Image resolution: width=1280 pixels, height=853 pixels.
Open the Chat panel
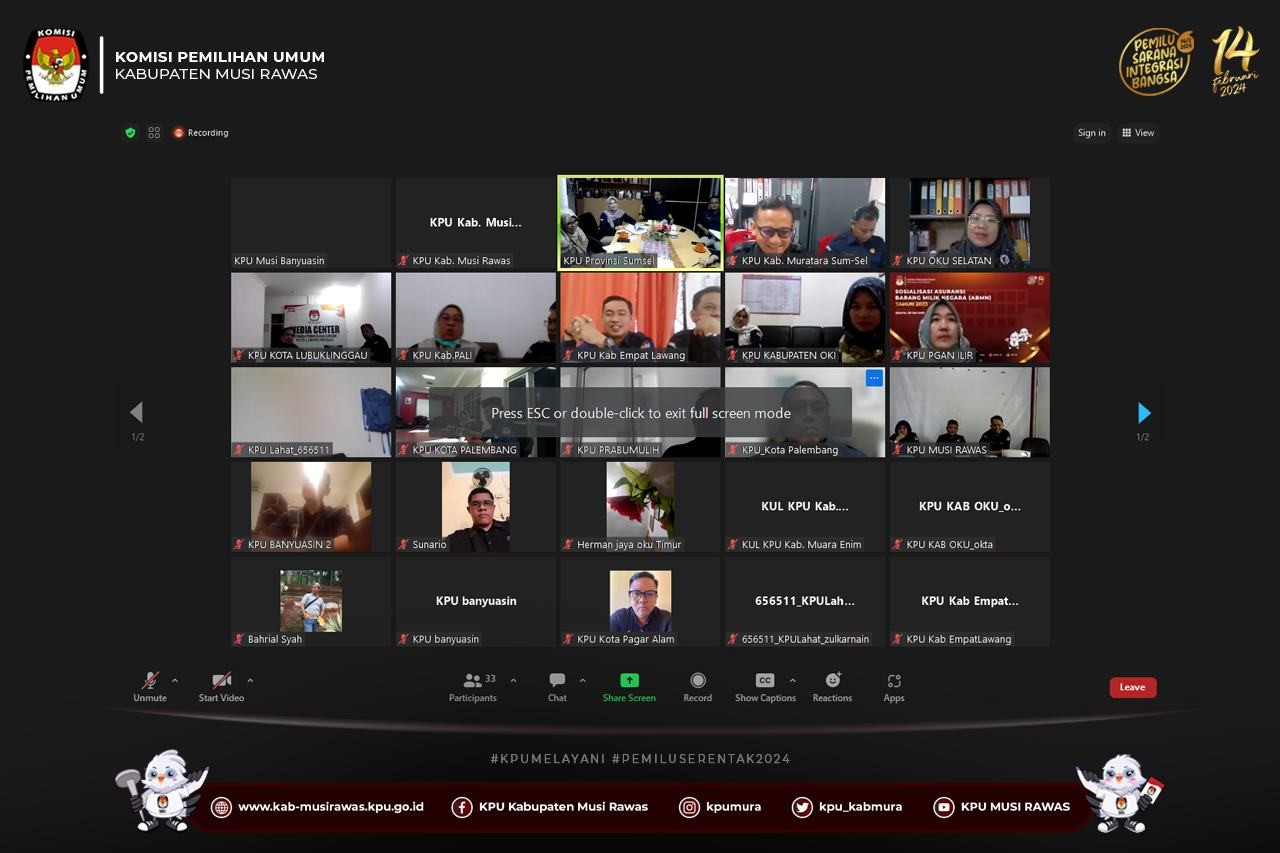(x=557, y=681)
